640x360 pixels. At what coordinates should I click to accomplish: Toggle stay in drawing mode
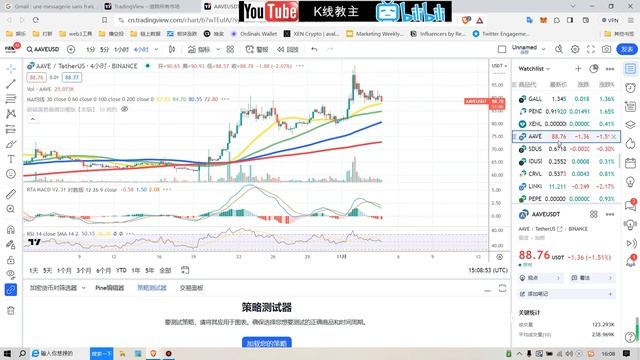(x=11, y=244)
